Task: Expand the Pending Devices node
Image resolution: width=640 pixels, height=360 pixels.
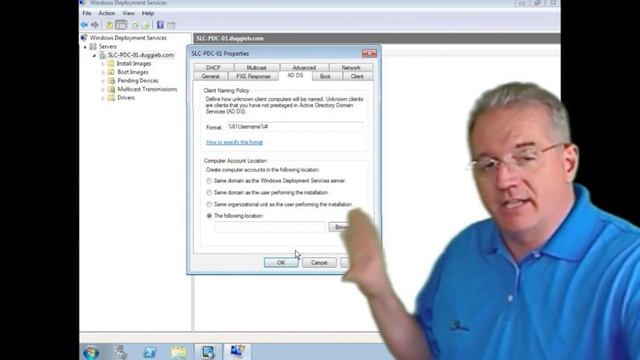Action: pos(103,81)
